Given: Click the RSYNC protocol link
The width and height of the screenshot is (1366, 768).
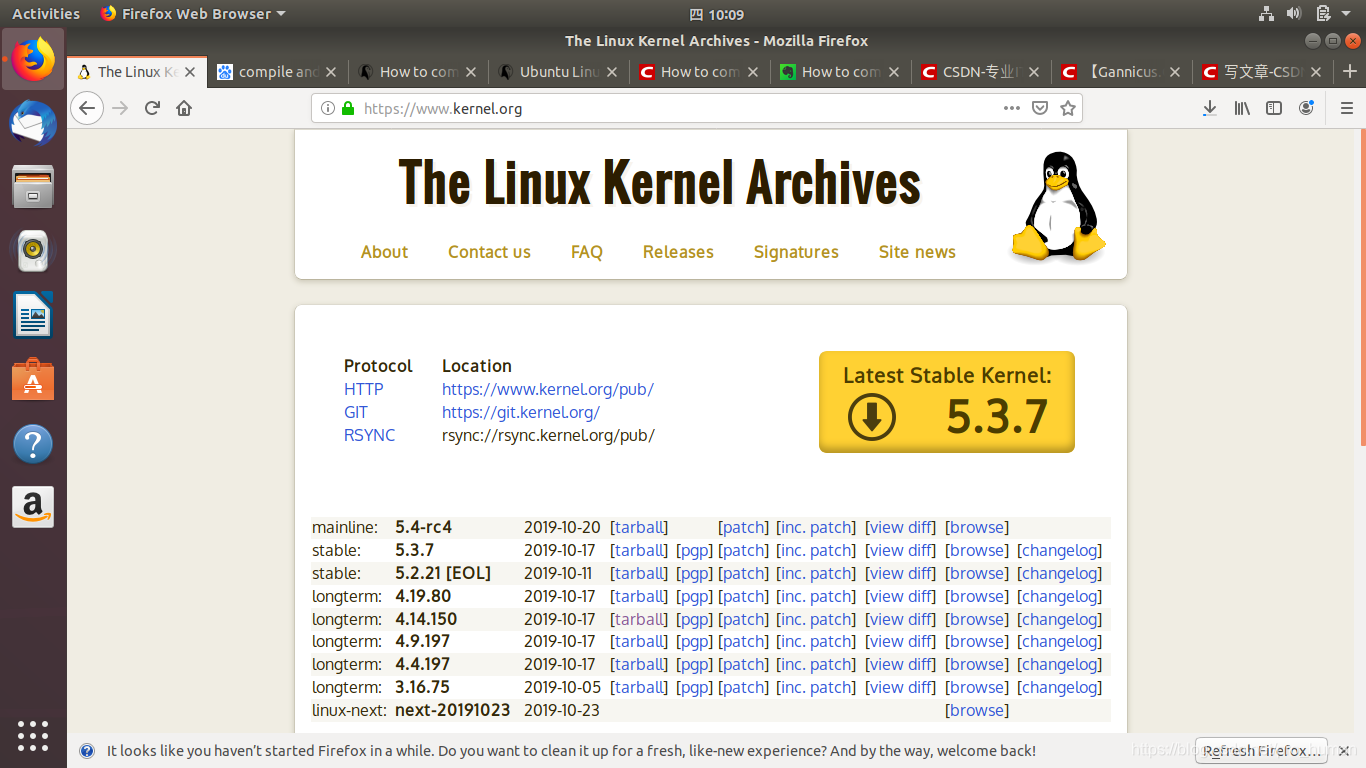Looking at the screenshot, I should pos(369,435).
